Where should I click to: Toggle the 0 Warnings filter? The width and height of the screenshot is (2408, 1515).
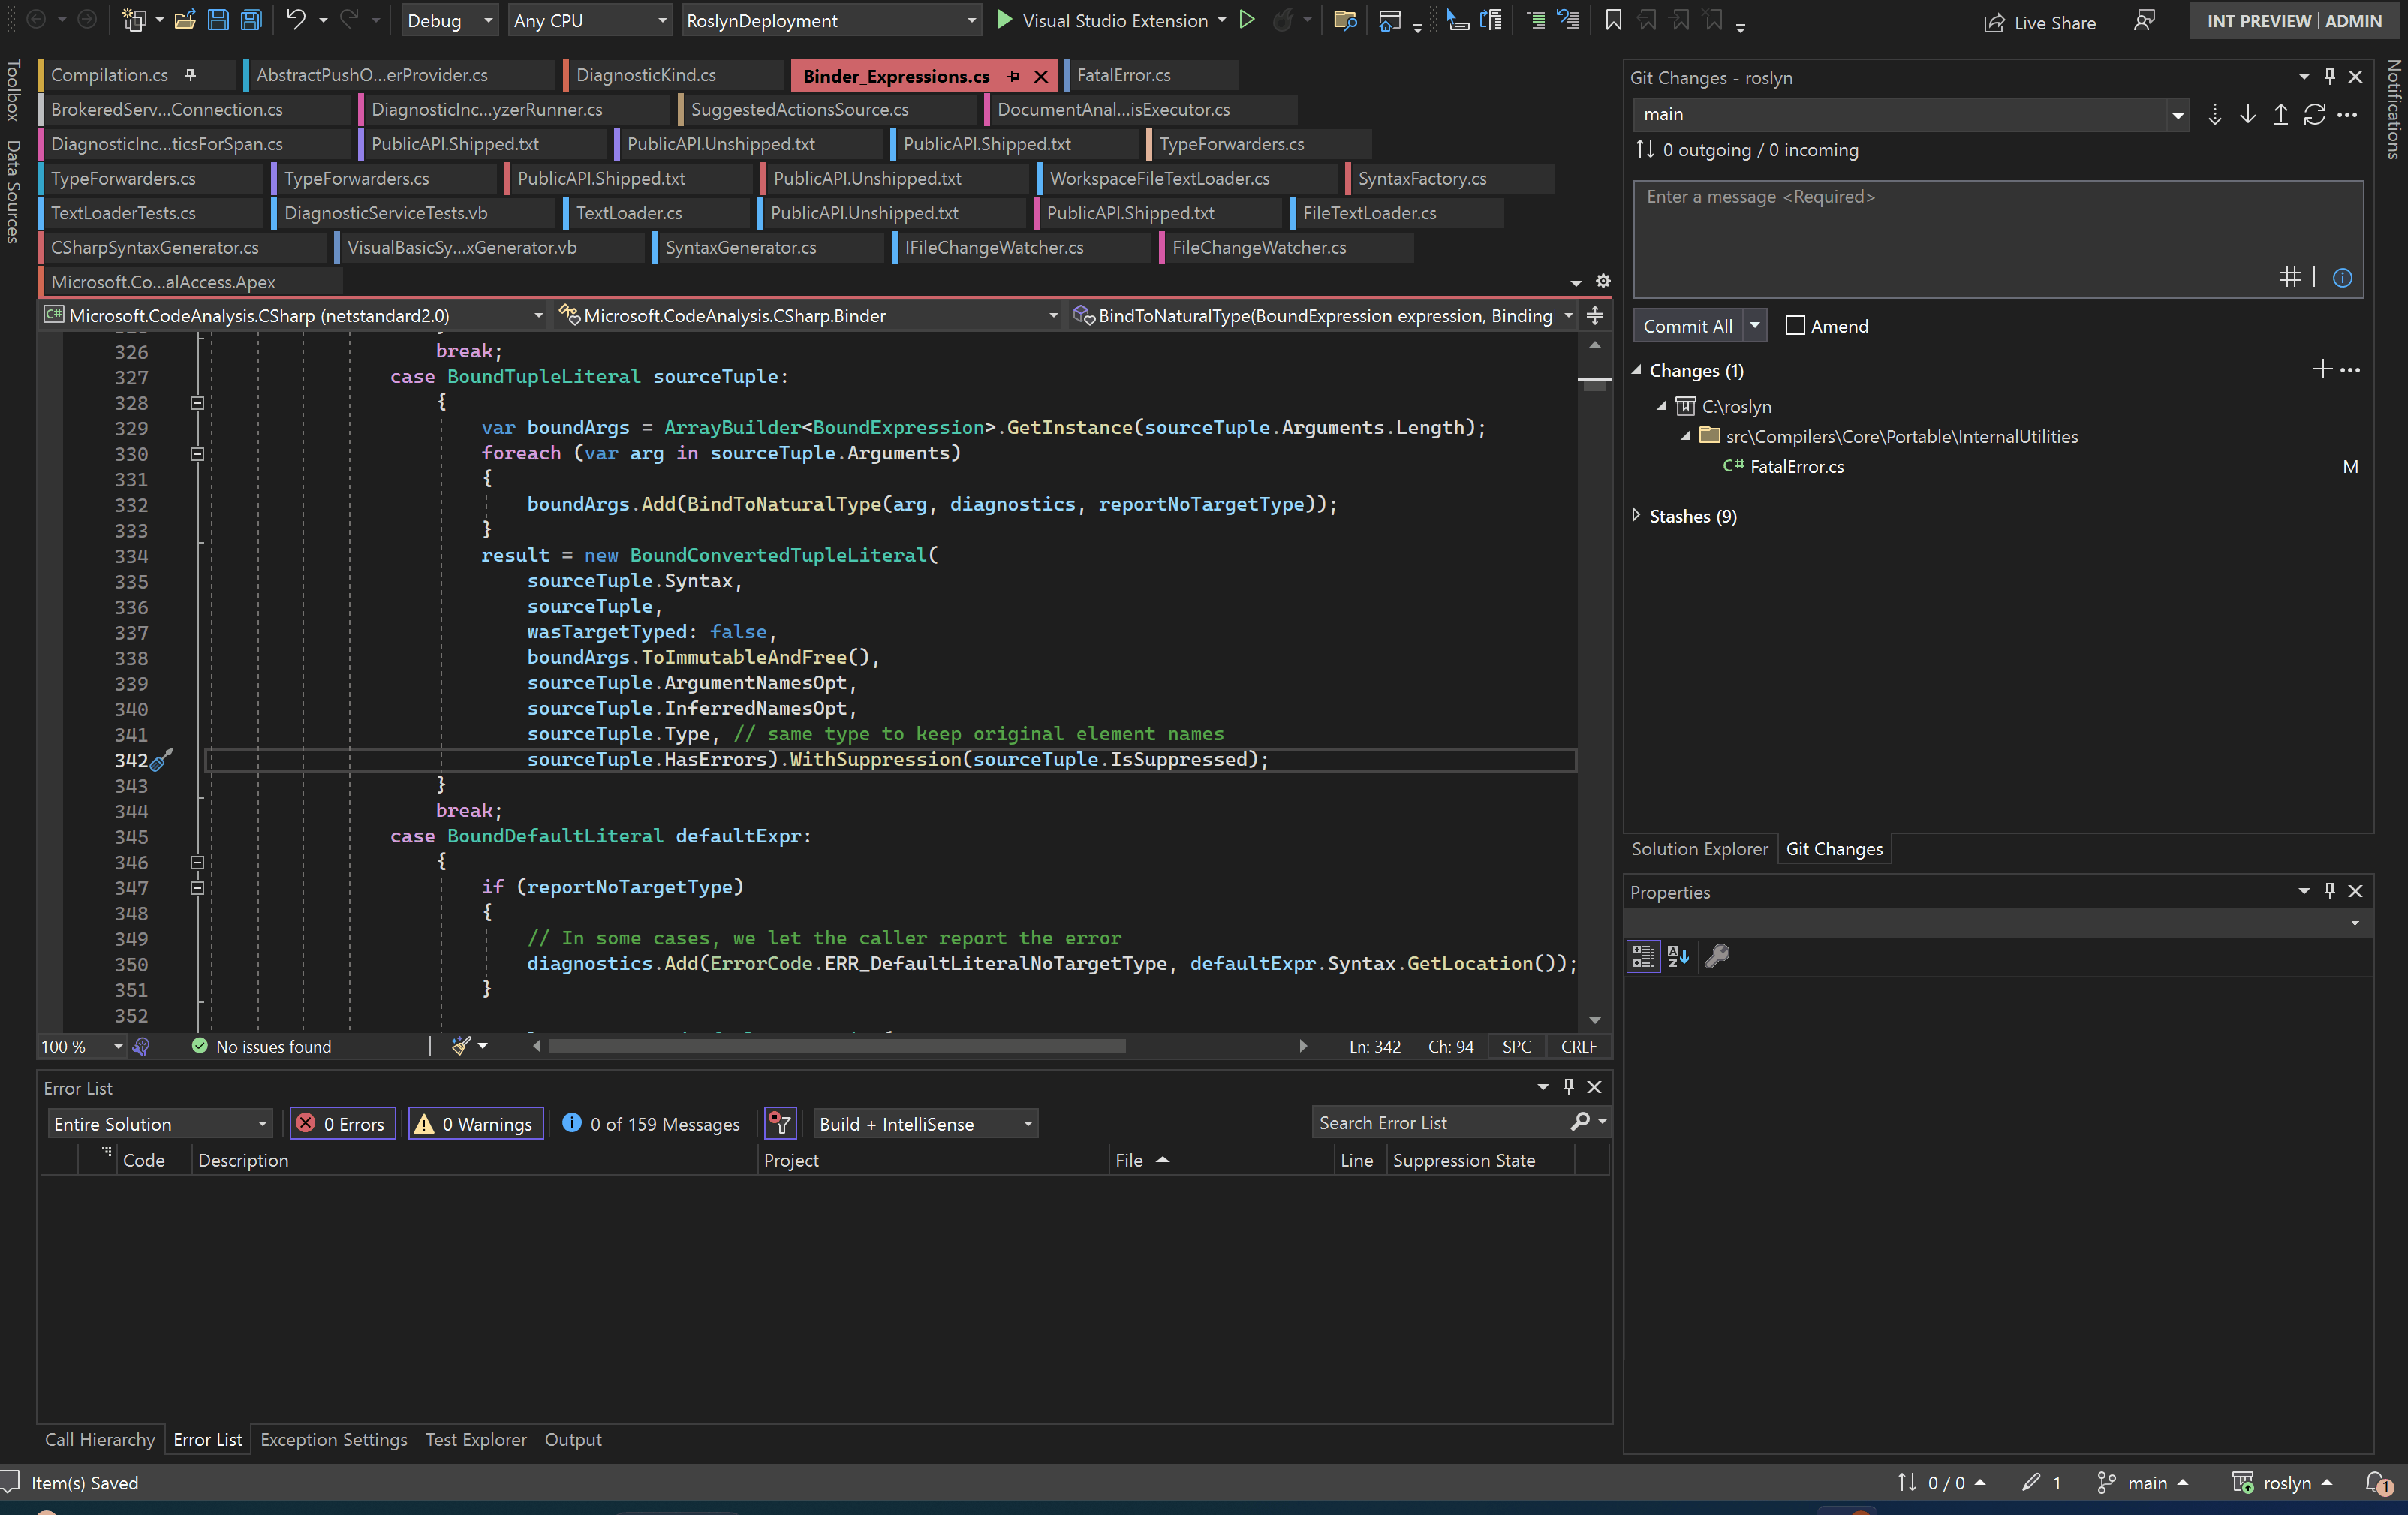[475, 1123]
